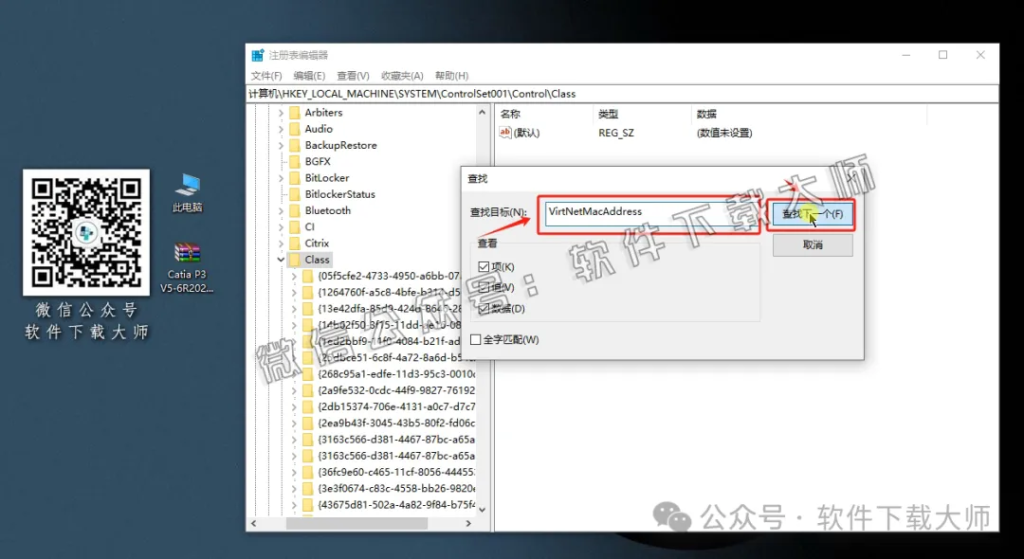Click the tree pane horizontal scroll right arrow
1024x559 pixels.
tap(468, 523)
